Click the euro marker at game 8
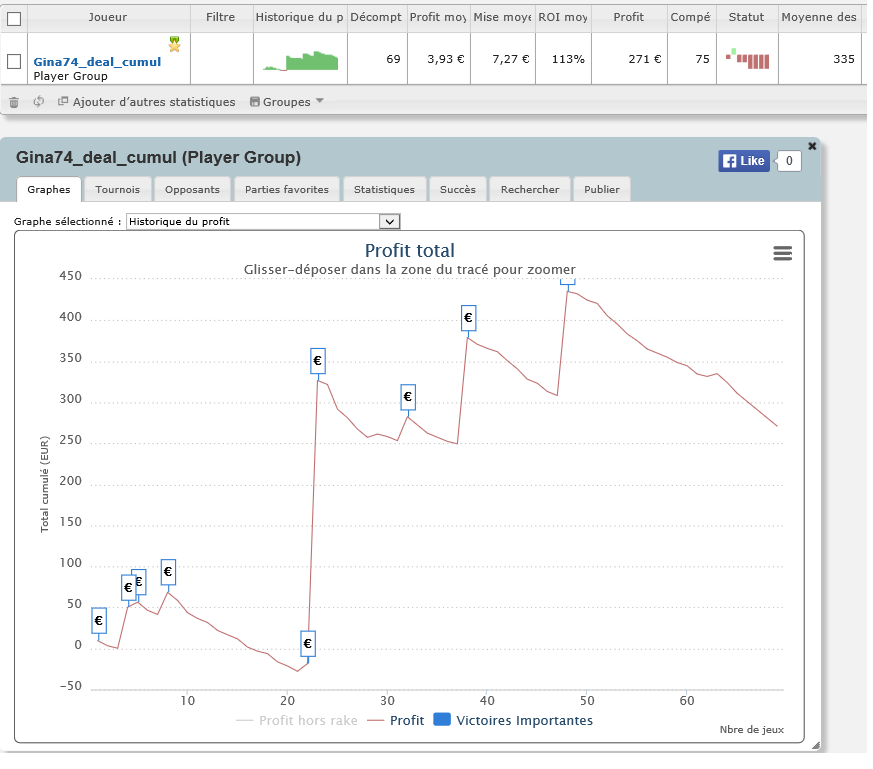This screenshot has width=873, height=769. pos(168,572)
